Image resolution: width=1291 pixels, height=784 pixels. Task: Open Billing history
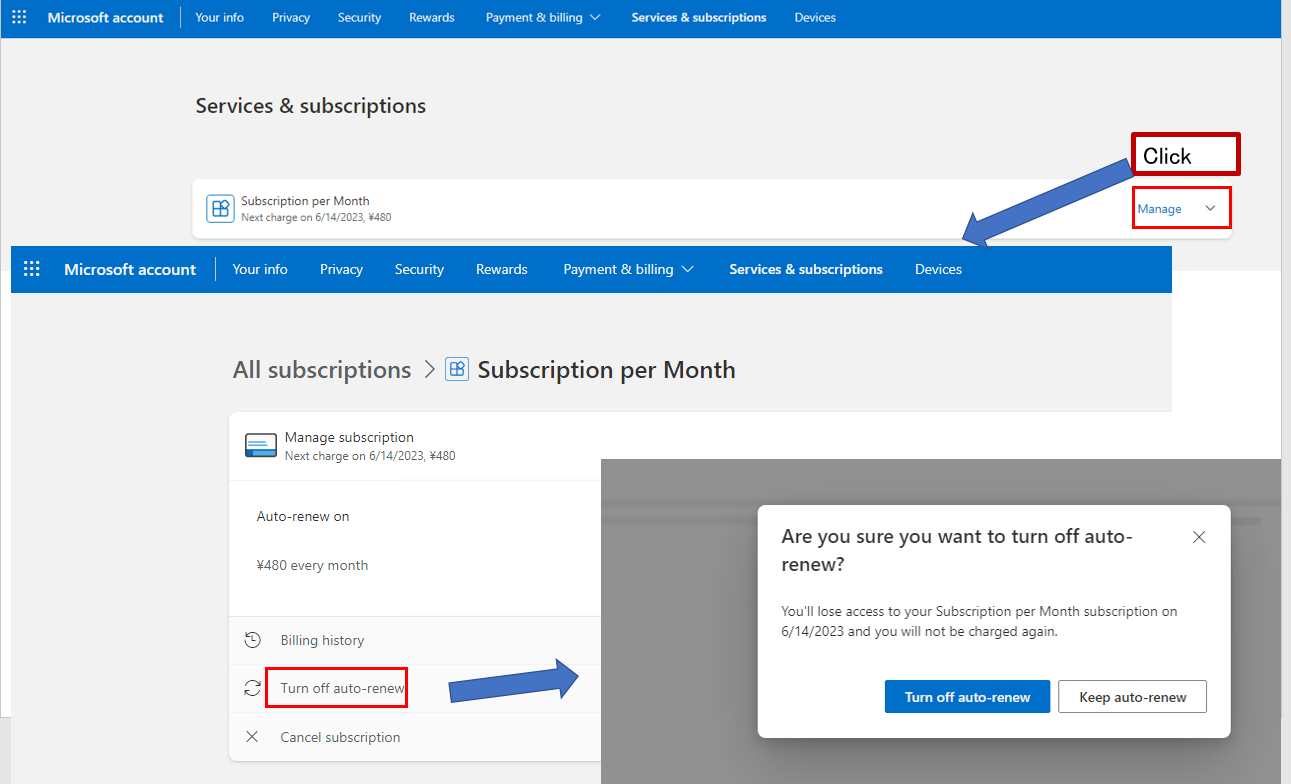pos(322,640)
